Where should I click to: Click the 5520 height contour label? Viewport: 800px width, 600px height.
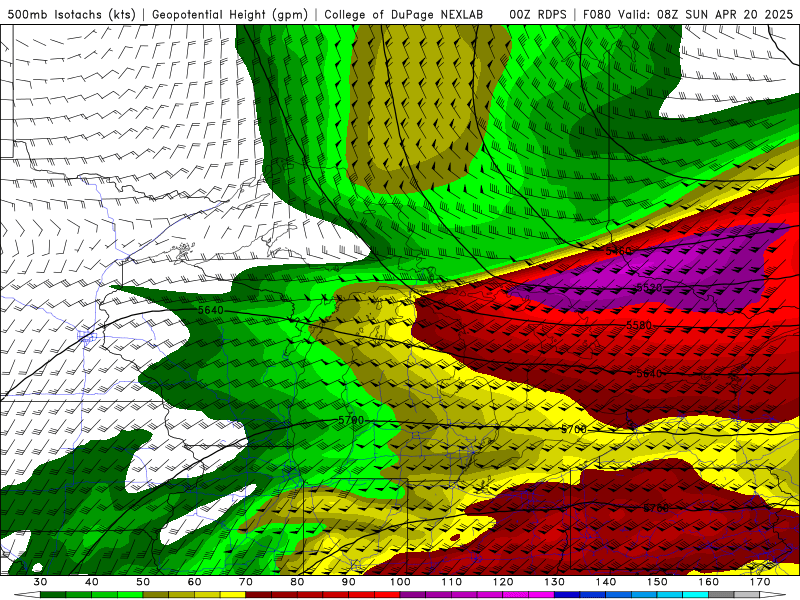pos(649,288)
